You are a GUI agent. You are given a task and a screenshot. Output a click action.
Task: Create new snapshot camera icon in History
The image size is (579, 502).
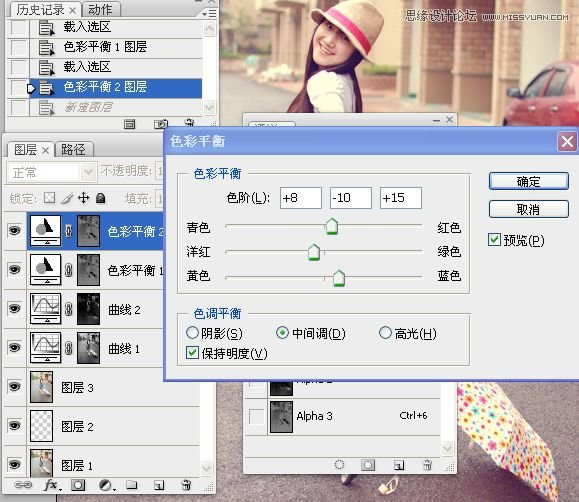click(161, 124)
